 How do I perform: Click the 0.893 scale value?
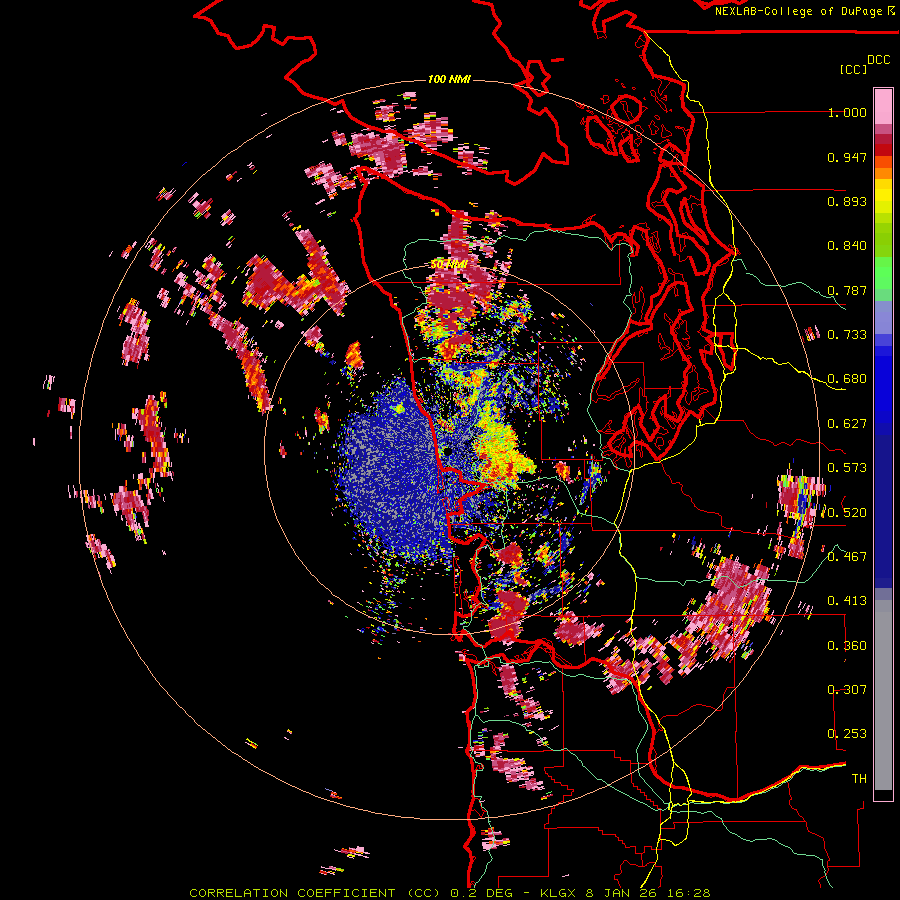coord(847,201)
